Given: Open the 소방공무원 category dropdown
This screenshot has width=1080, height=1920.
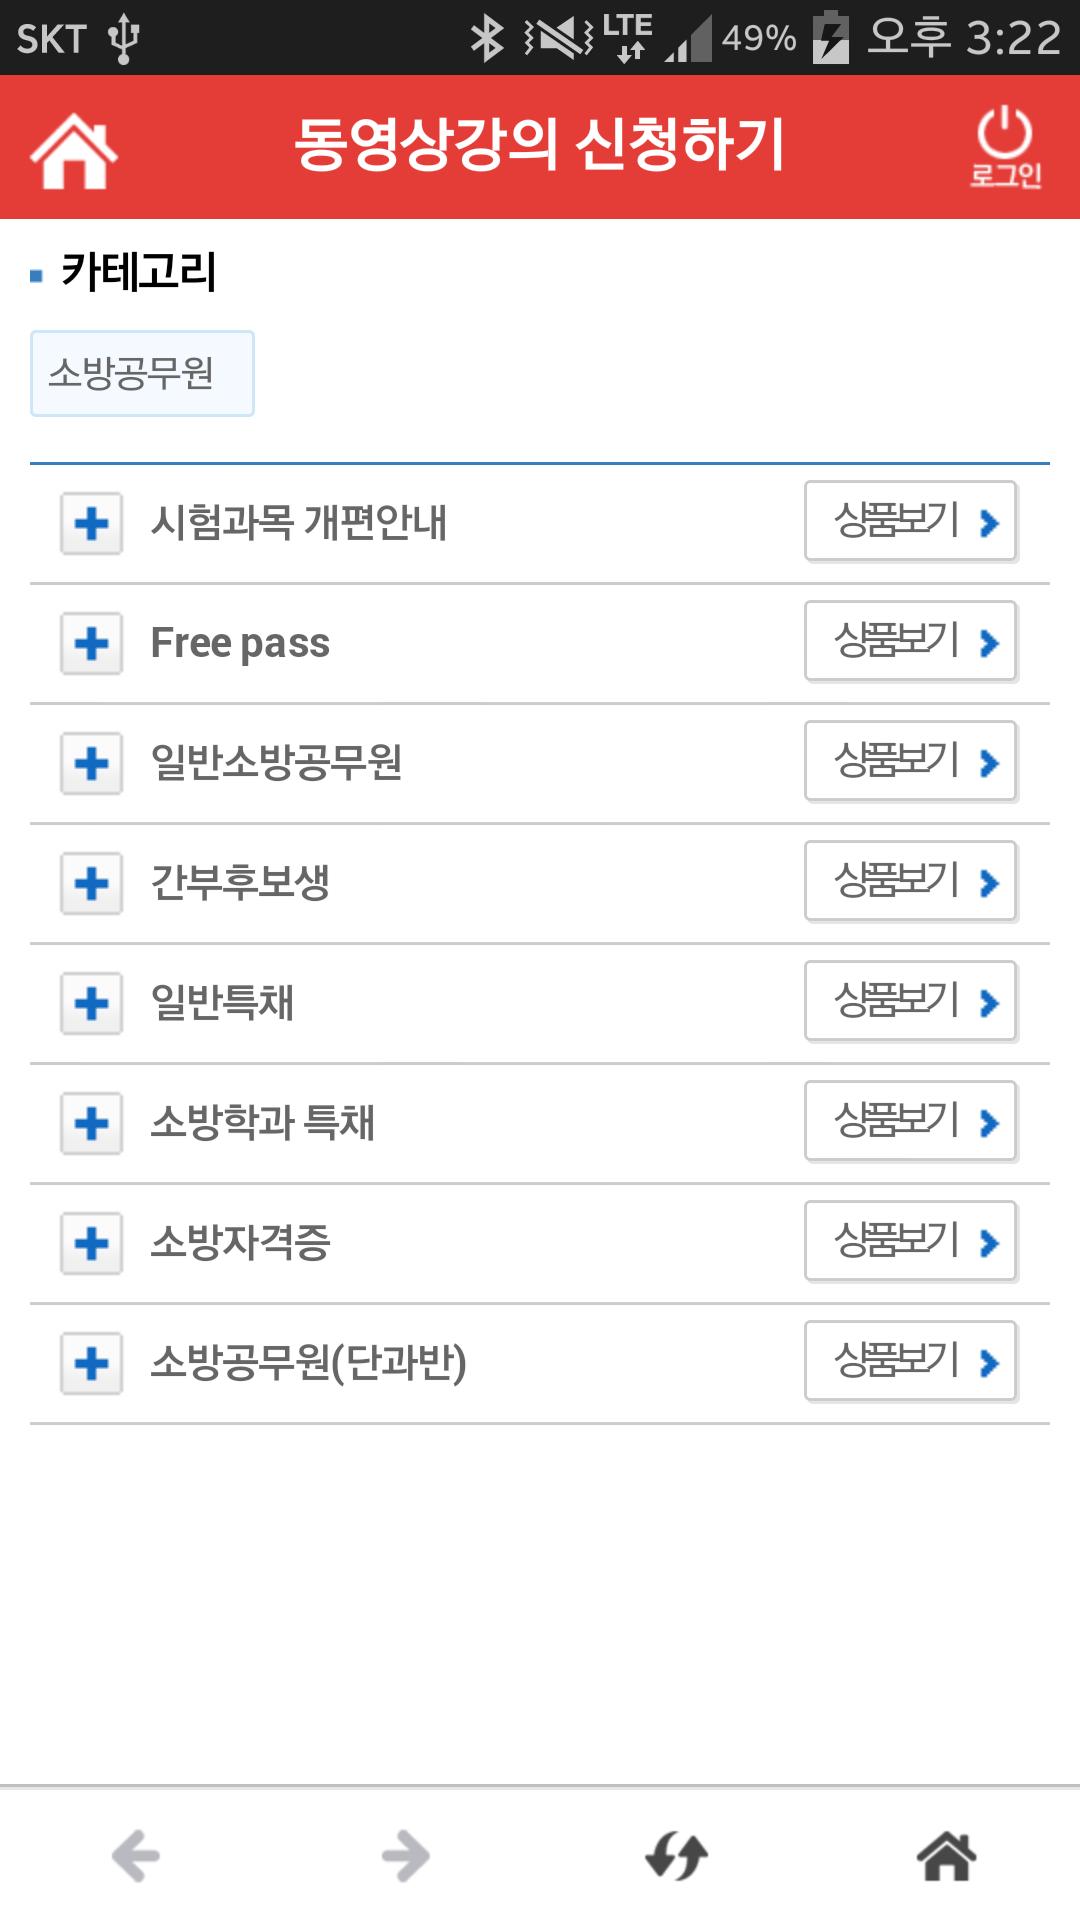Looking at the screenshot, I should tap(142, 373).
